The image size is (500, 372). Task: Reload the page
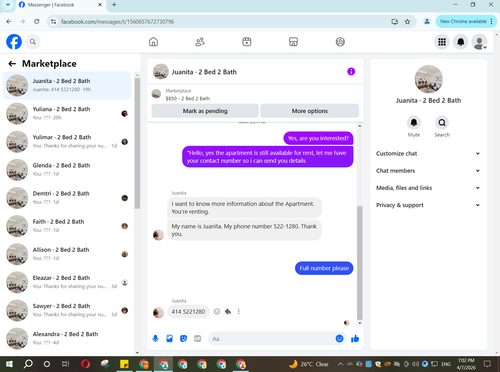(37, 22)
